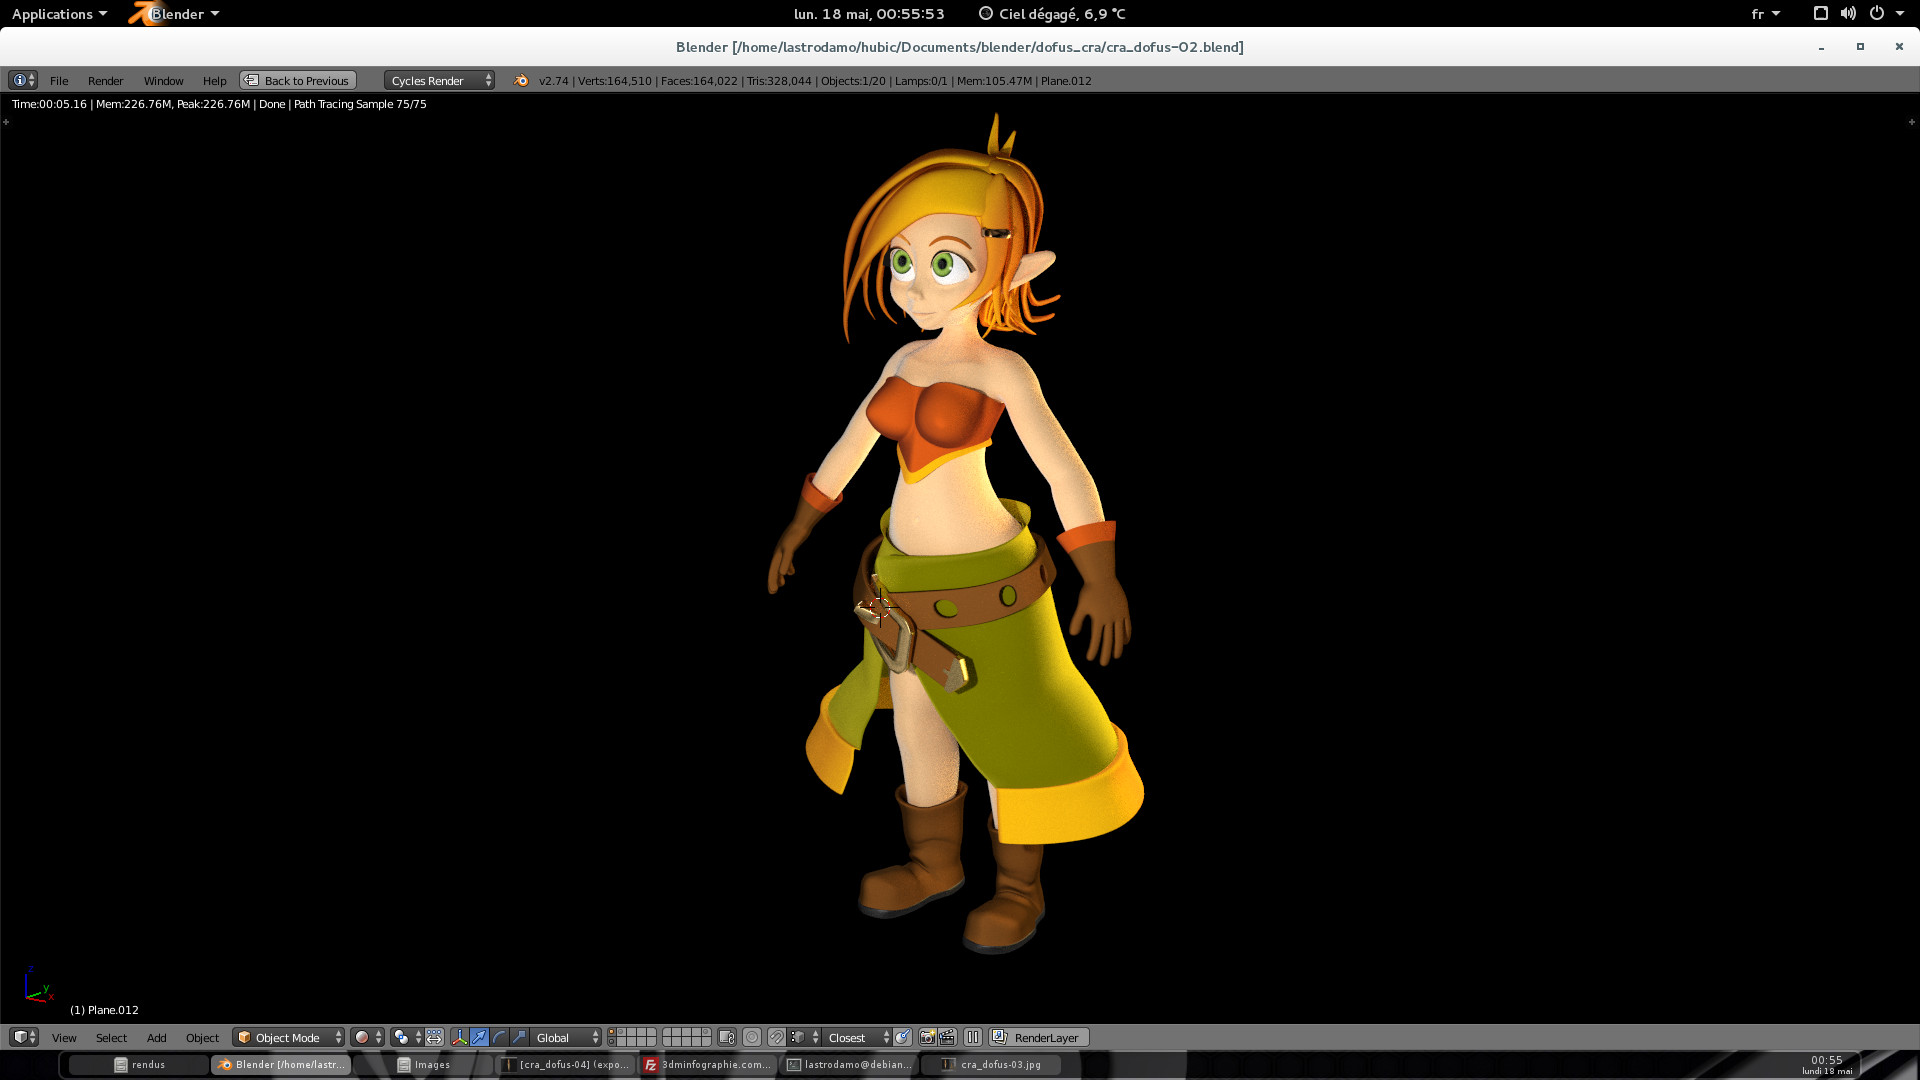Click the 'Verts:164,510' statistic text
This screenshot has height=1080, width=1920.
[x=614, y=80]
